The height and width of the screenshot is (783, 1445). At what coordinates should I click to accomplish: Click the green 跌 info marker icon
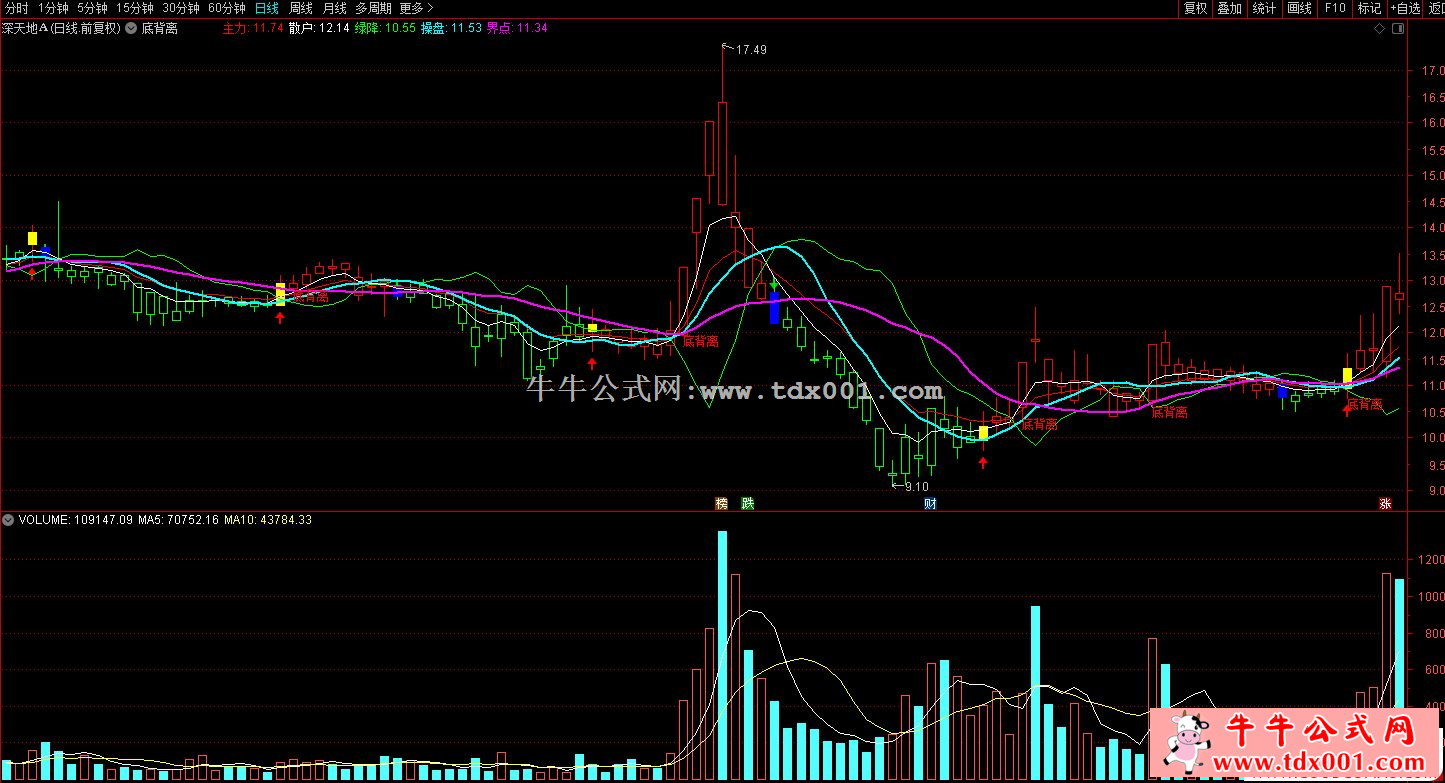coord(747,503)
